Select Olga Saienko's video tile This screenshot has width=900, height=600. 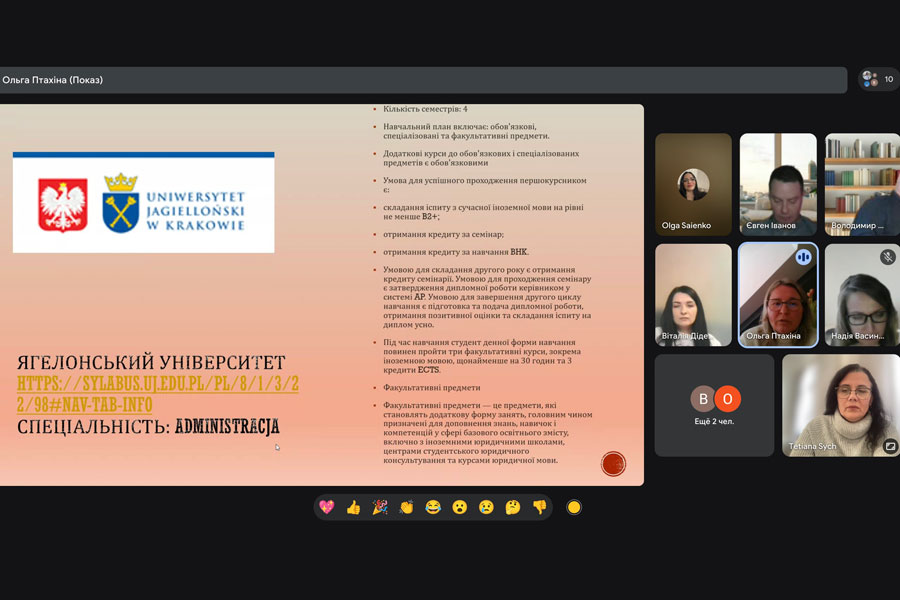click(693, 184)
